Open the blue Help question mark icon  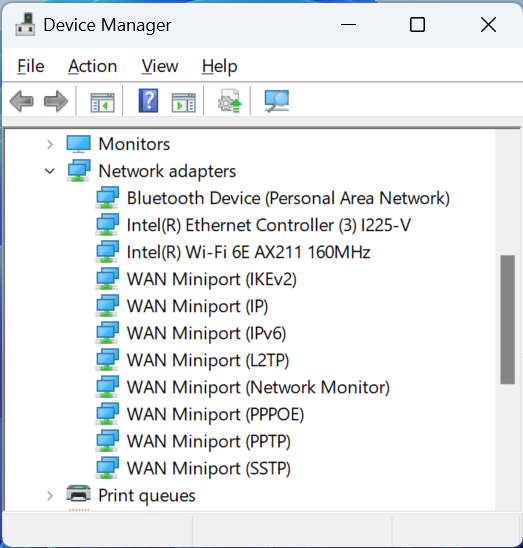(x=149, y=101)
